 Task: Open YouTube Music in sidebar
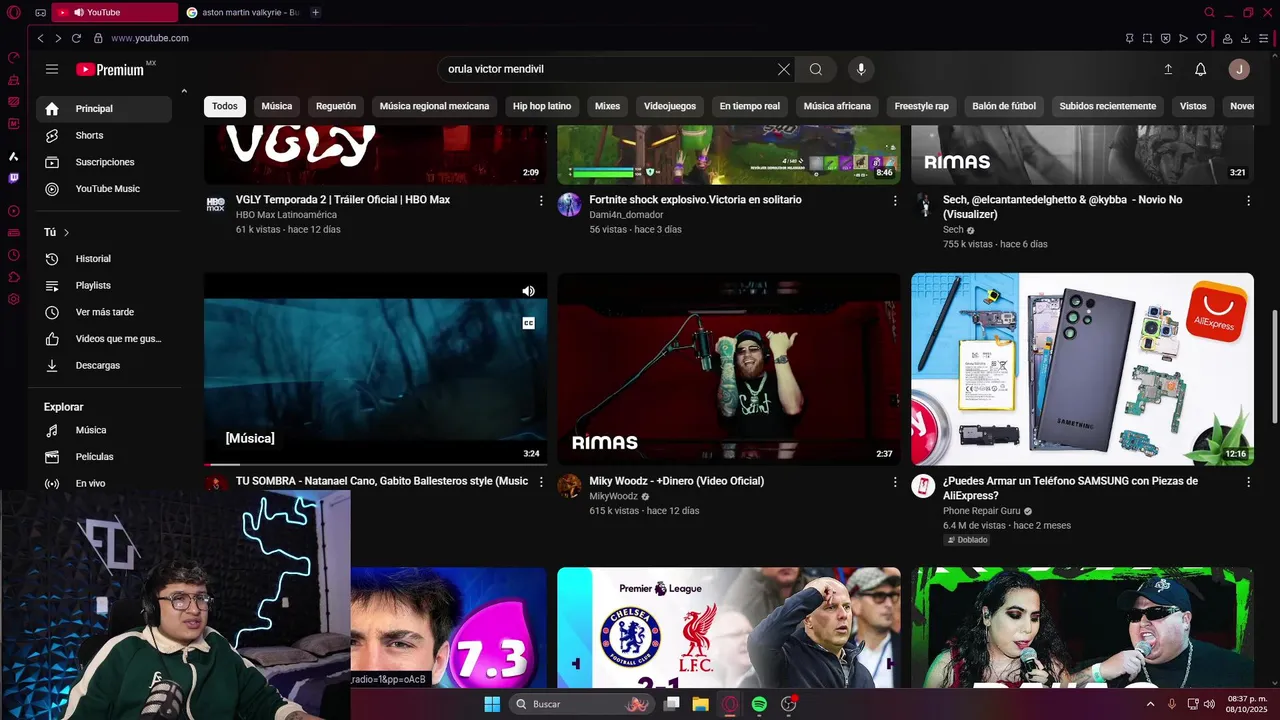(x=104, y=189)
